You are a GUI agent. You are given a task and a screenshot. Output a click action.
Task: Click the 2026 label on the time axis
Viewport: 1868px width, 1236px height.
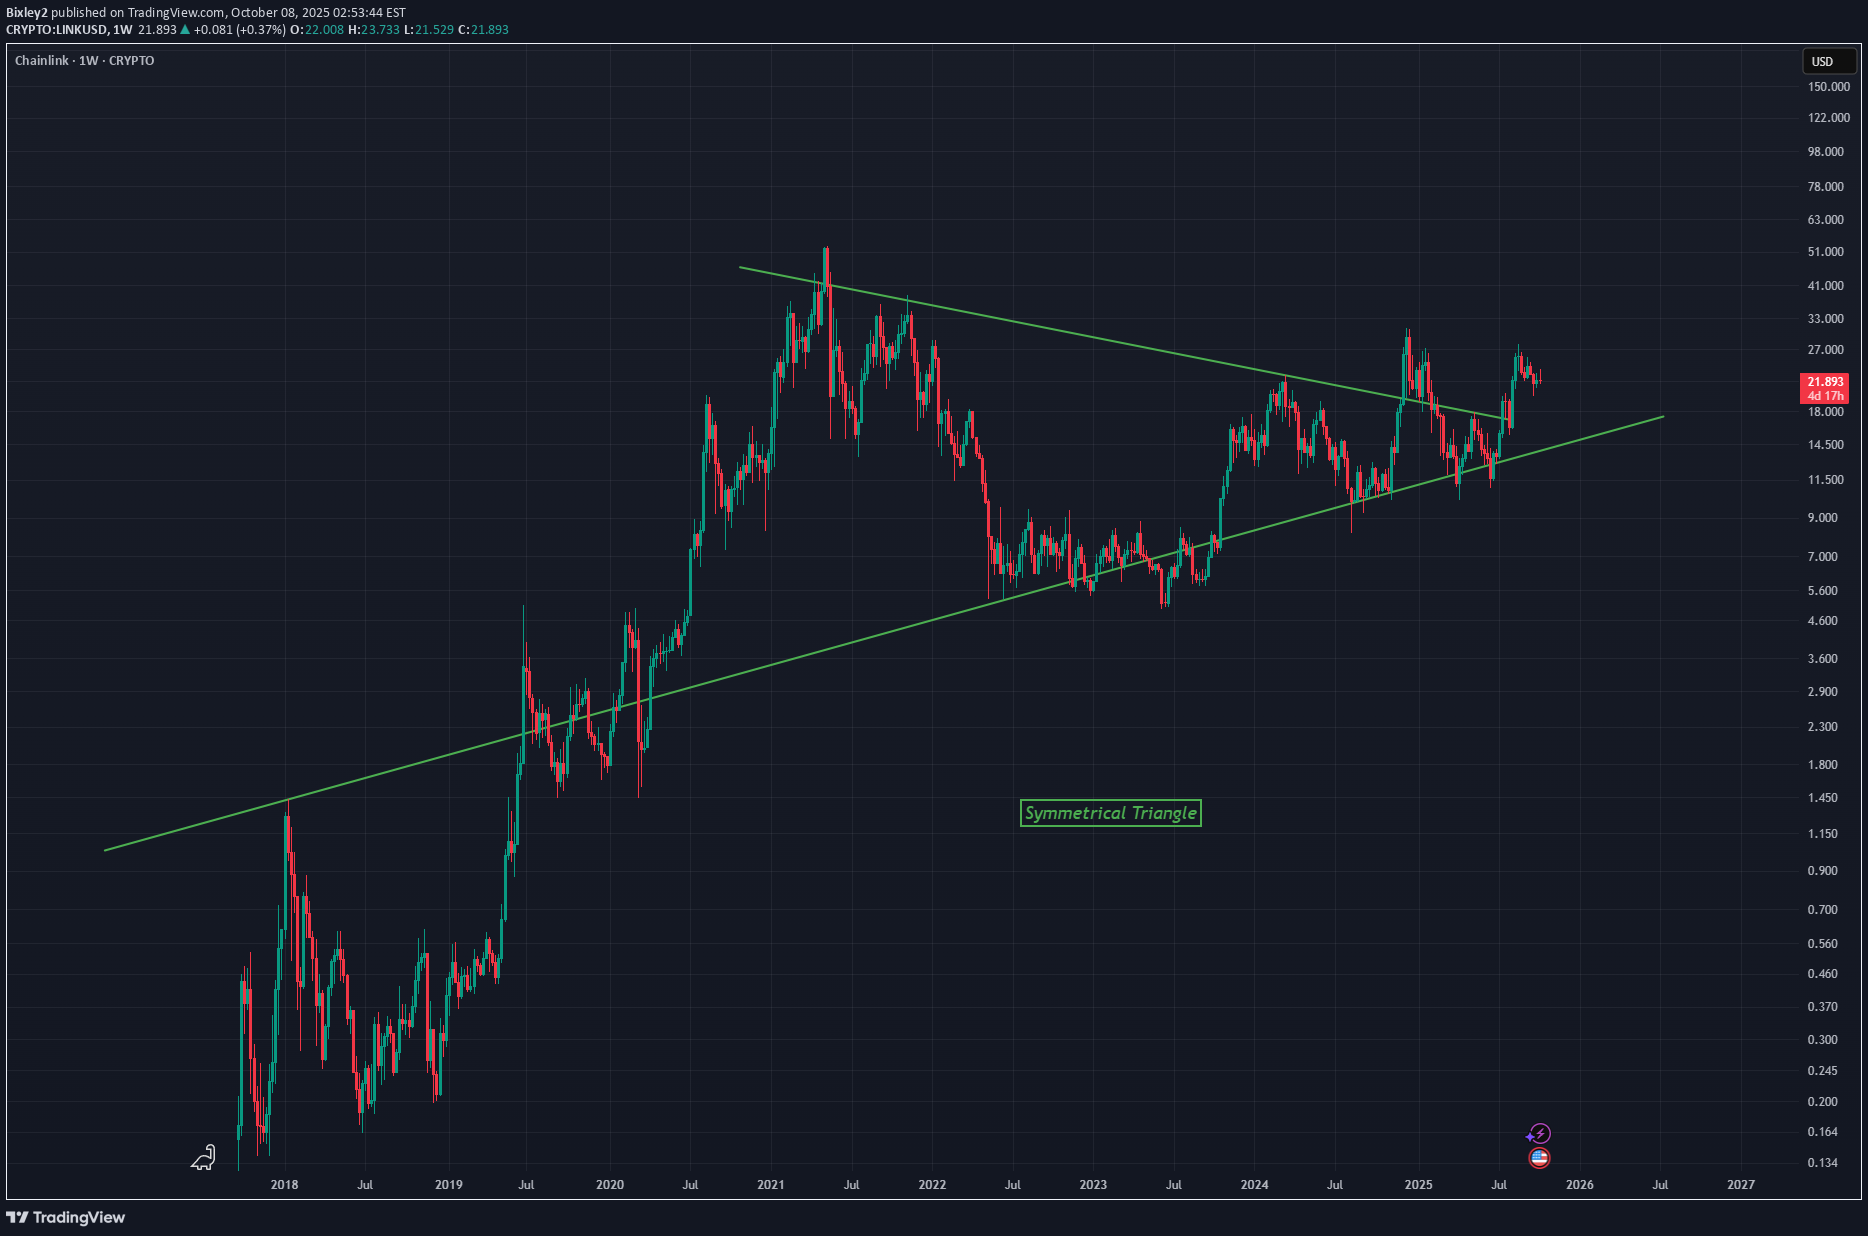click(x=1579, y=1185)
